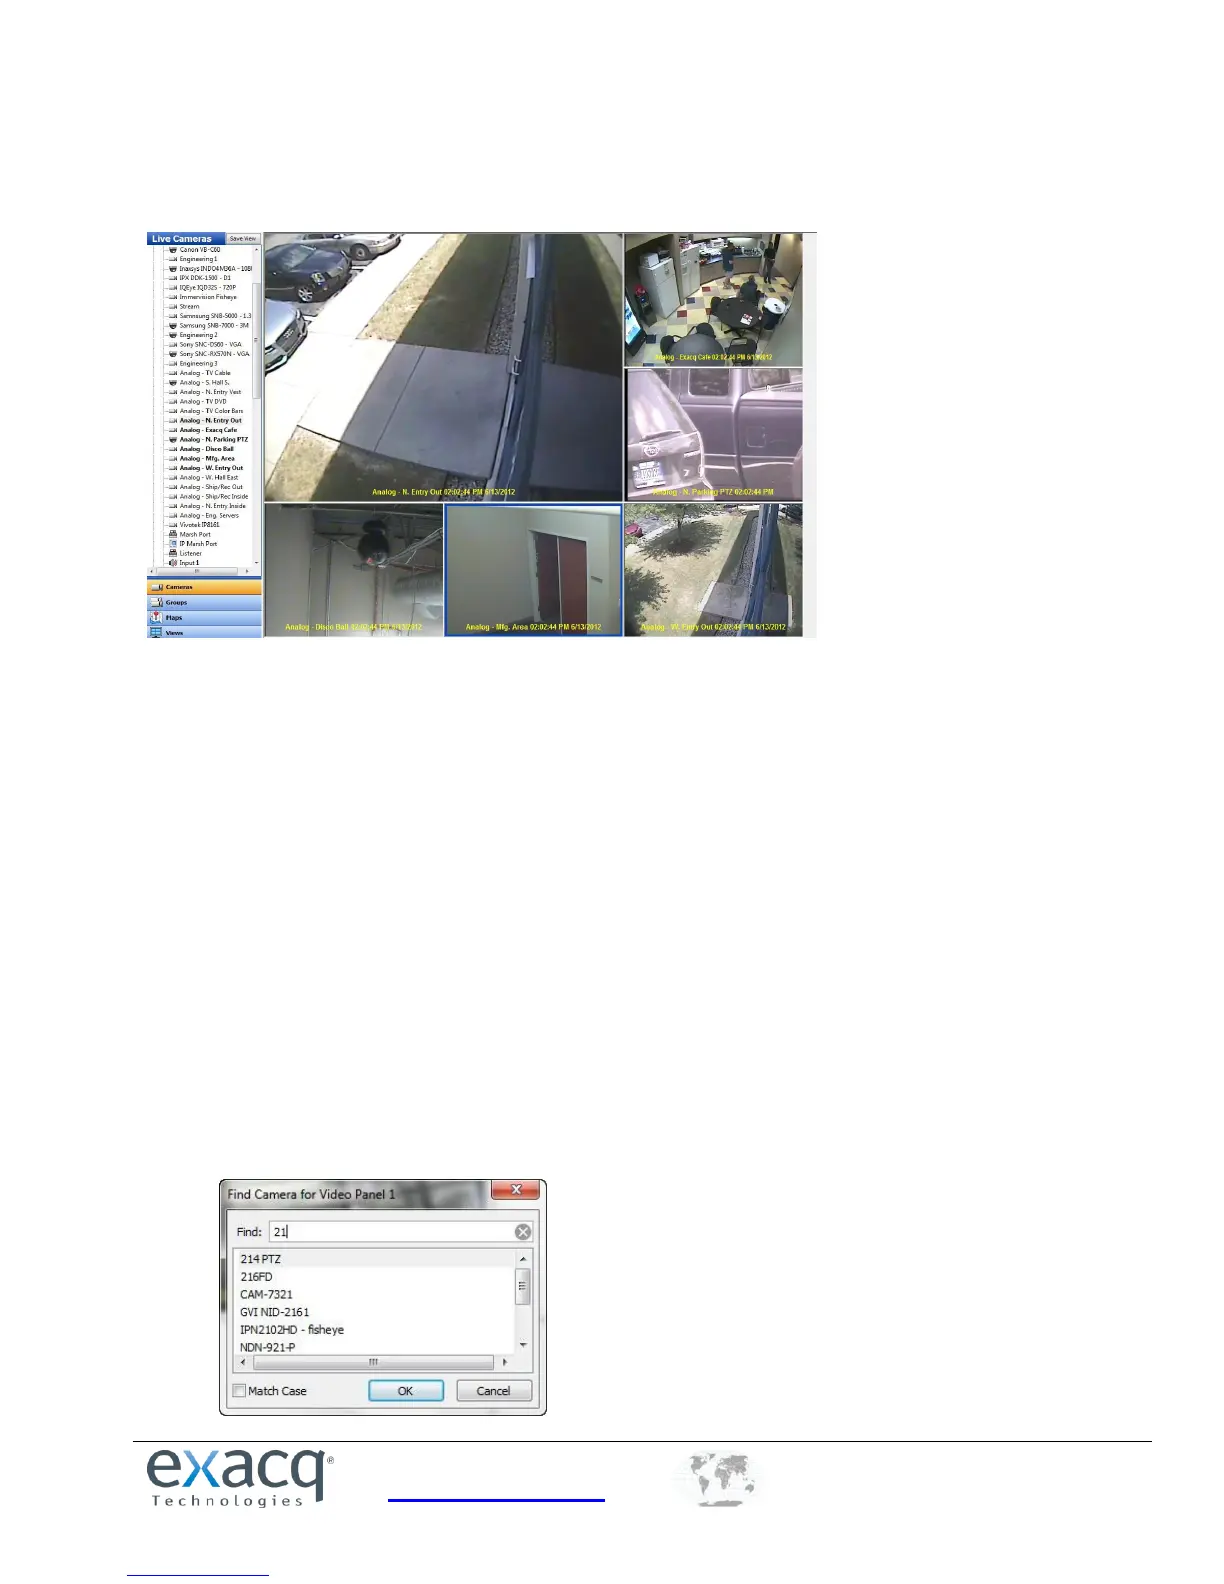Click OK in Find Camera dialog
1224x1584 pixels.
[x=405, y=1391]
